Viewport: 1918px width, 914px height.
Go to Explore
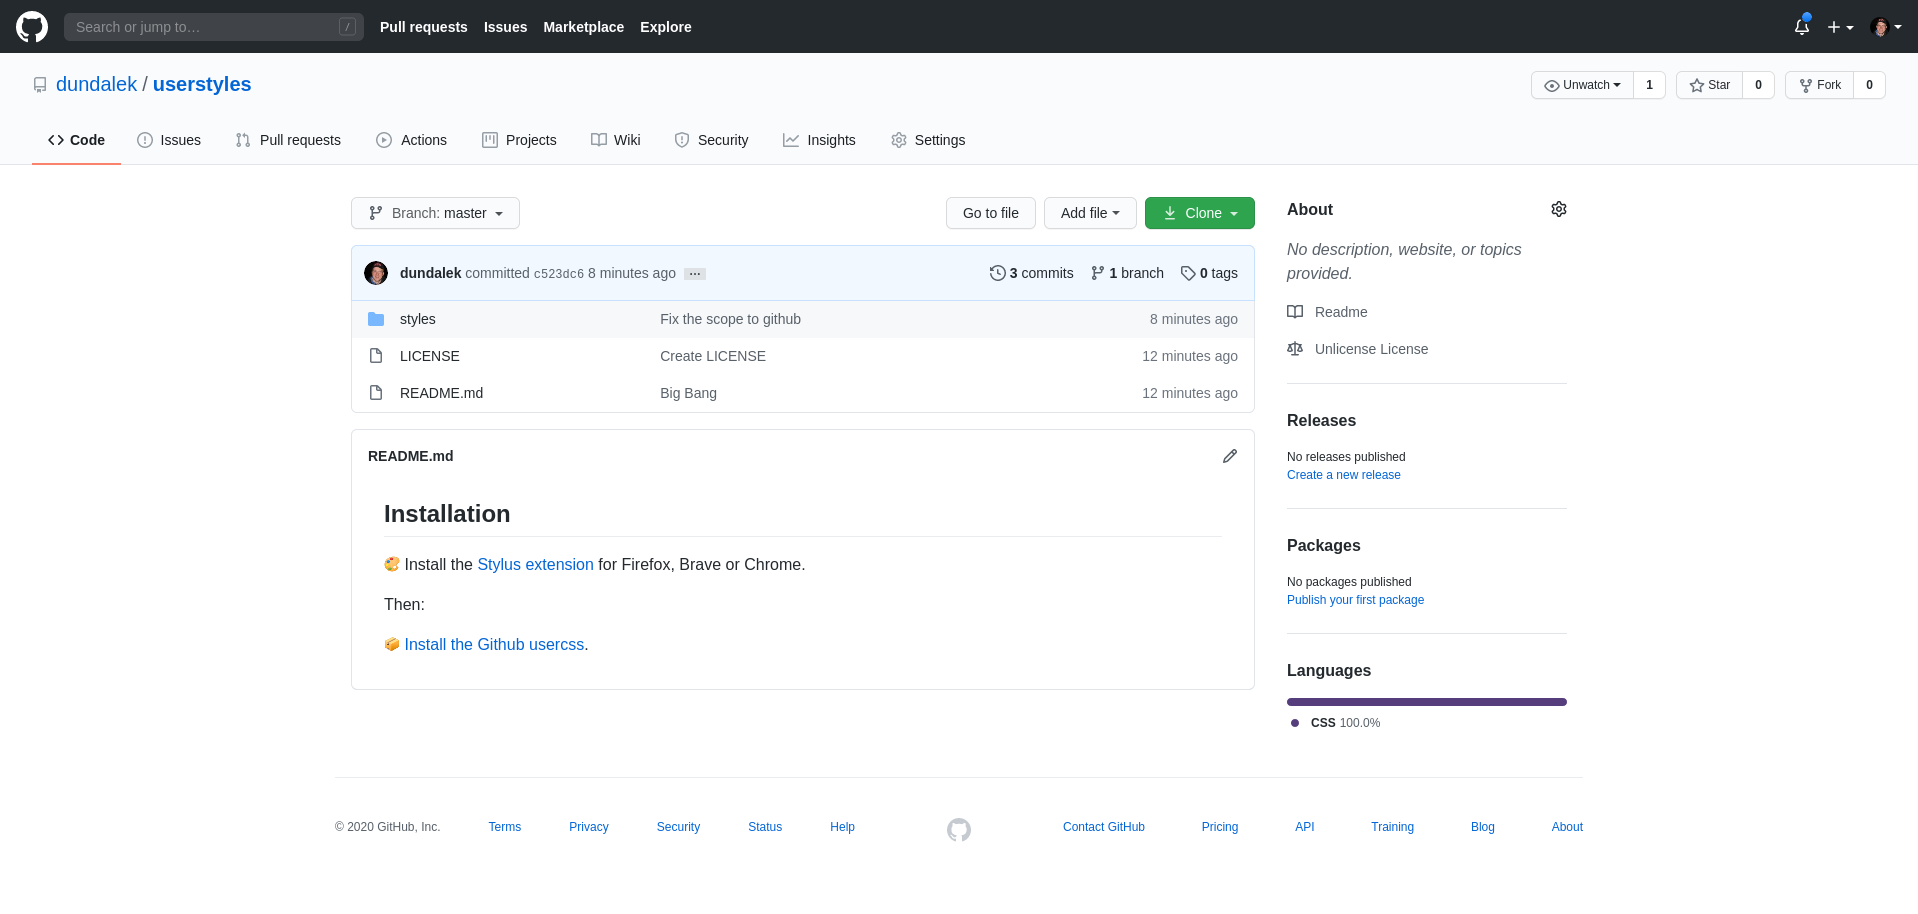click(x=666, y=27)
